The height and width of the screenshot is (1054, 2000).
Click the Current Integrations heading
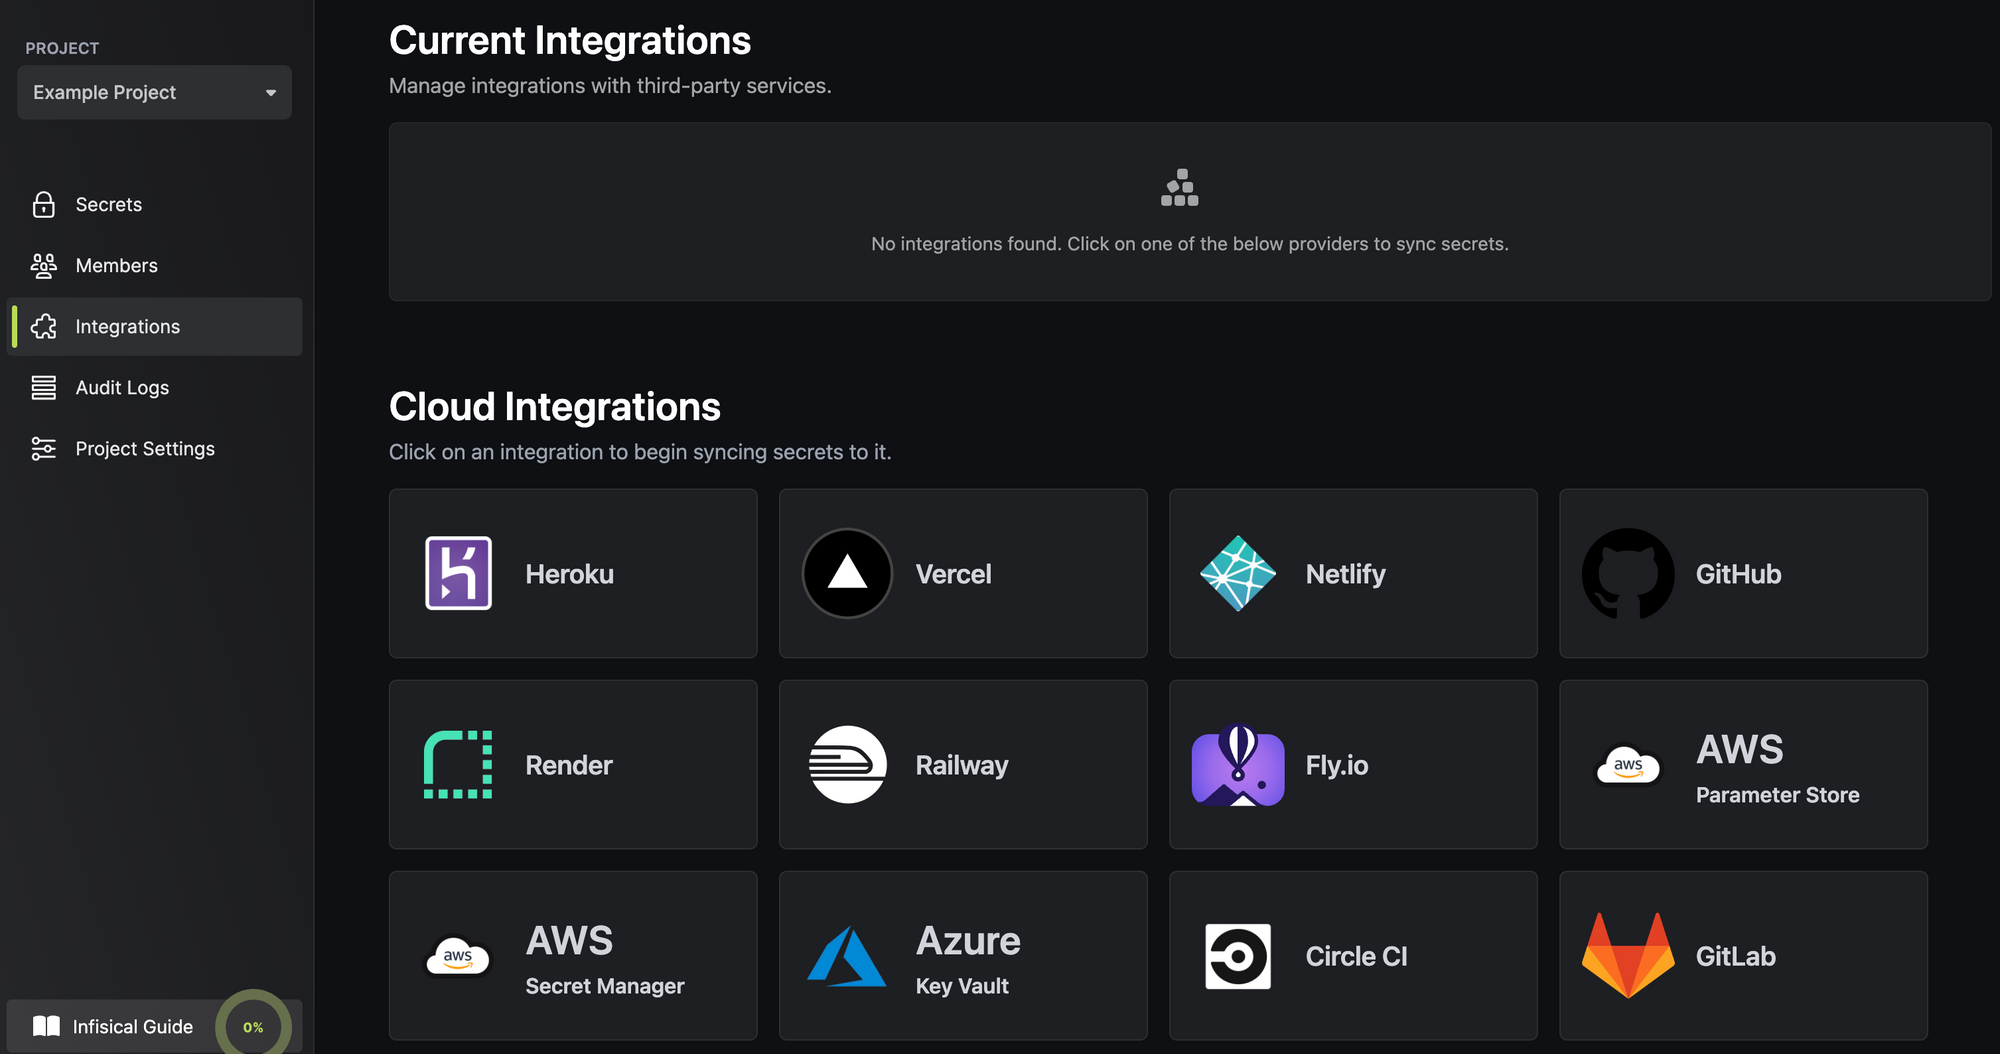570,40
